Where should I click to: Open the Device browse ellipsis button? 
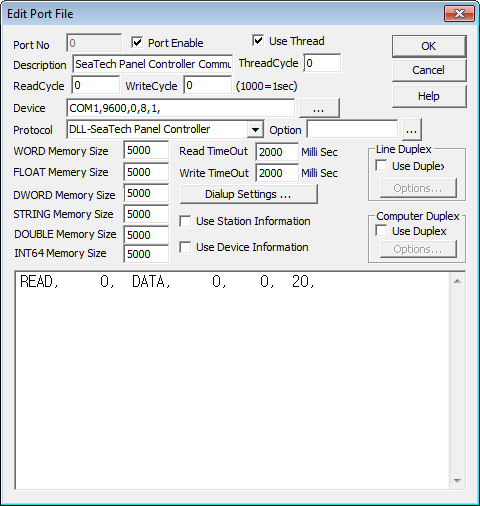(x=319, y=108)
